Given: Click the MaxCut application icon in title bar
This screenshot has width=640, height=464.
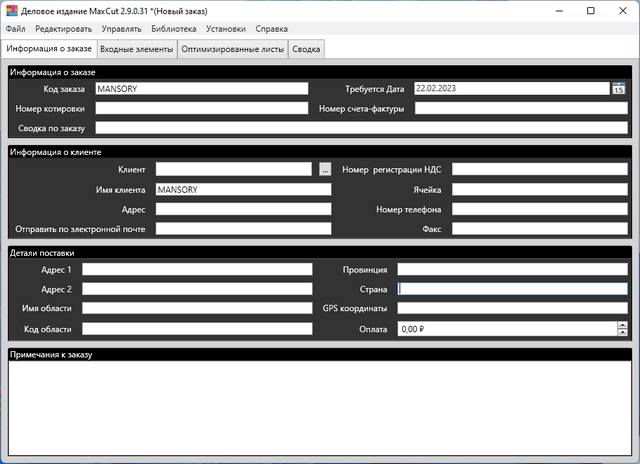Looking at the screenshot, I should click(x=11, y=10).
